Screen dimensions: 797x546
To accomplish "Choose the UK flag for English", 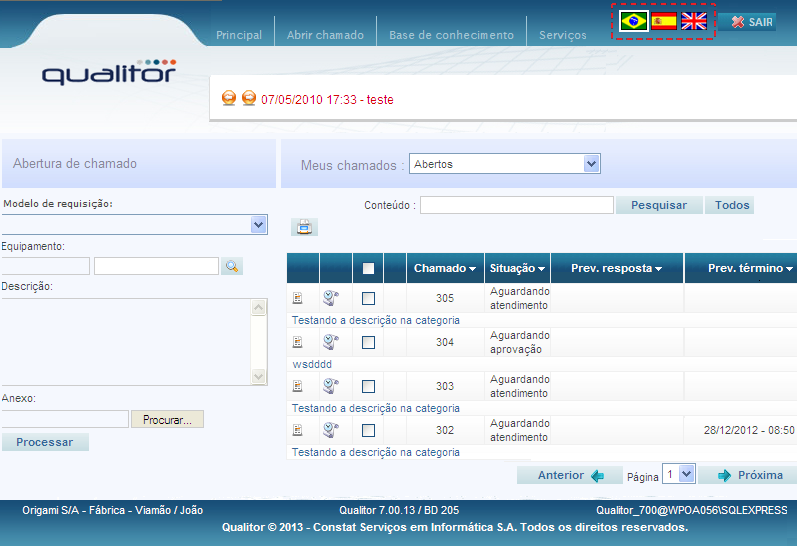I will (694, 21).
